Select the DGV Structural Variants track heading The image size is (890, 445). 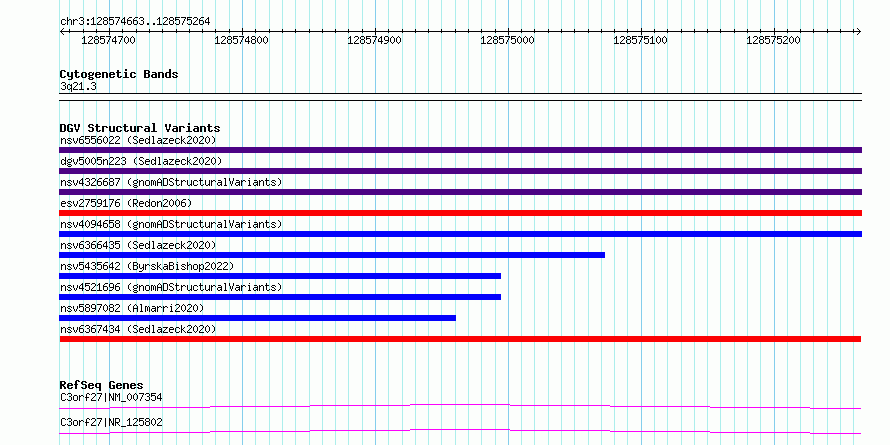coord(140,128)
